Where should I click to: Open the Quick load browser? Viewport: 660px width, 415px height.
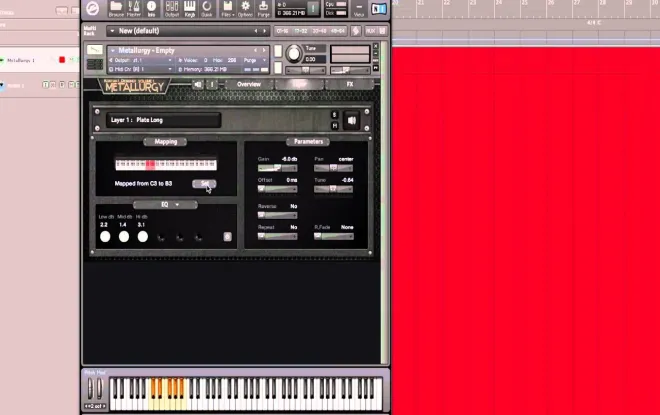point(207,9)
